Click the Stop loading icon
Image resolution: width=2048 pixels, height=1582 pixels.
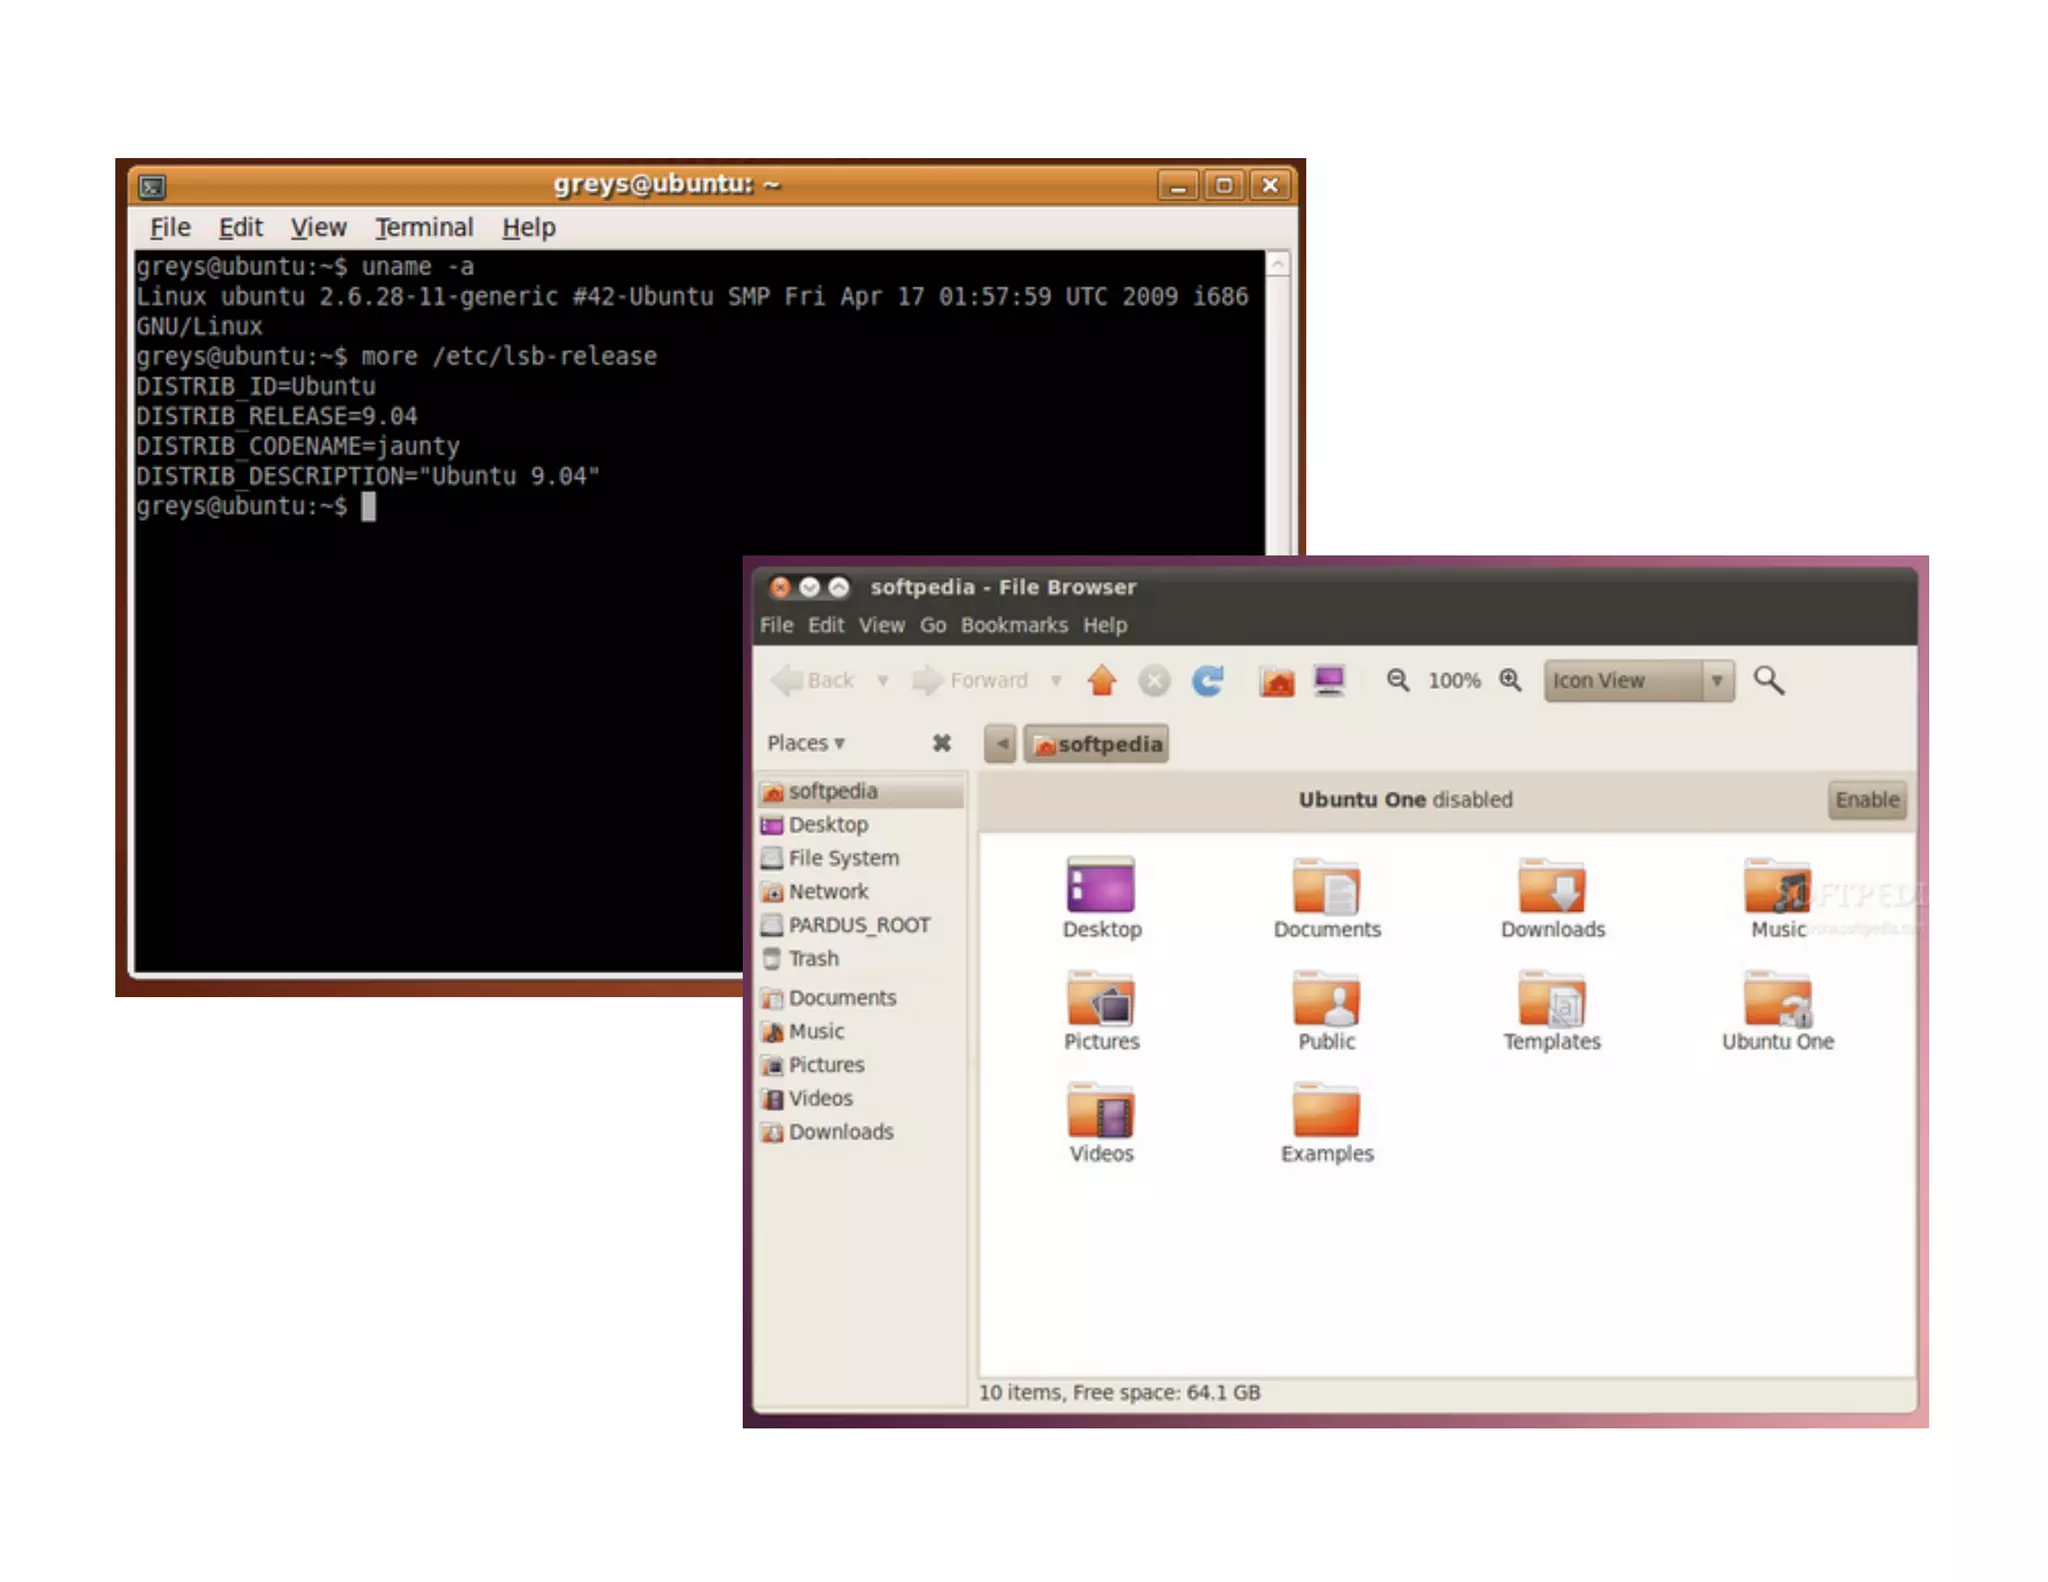pyautogui.click(x=1153, y=682)
